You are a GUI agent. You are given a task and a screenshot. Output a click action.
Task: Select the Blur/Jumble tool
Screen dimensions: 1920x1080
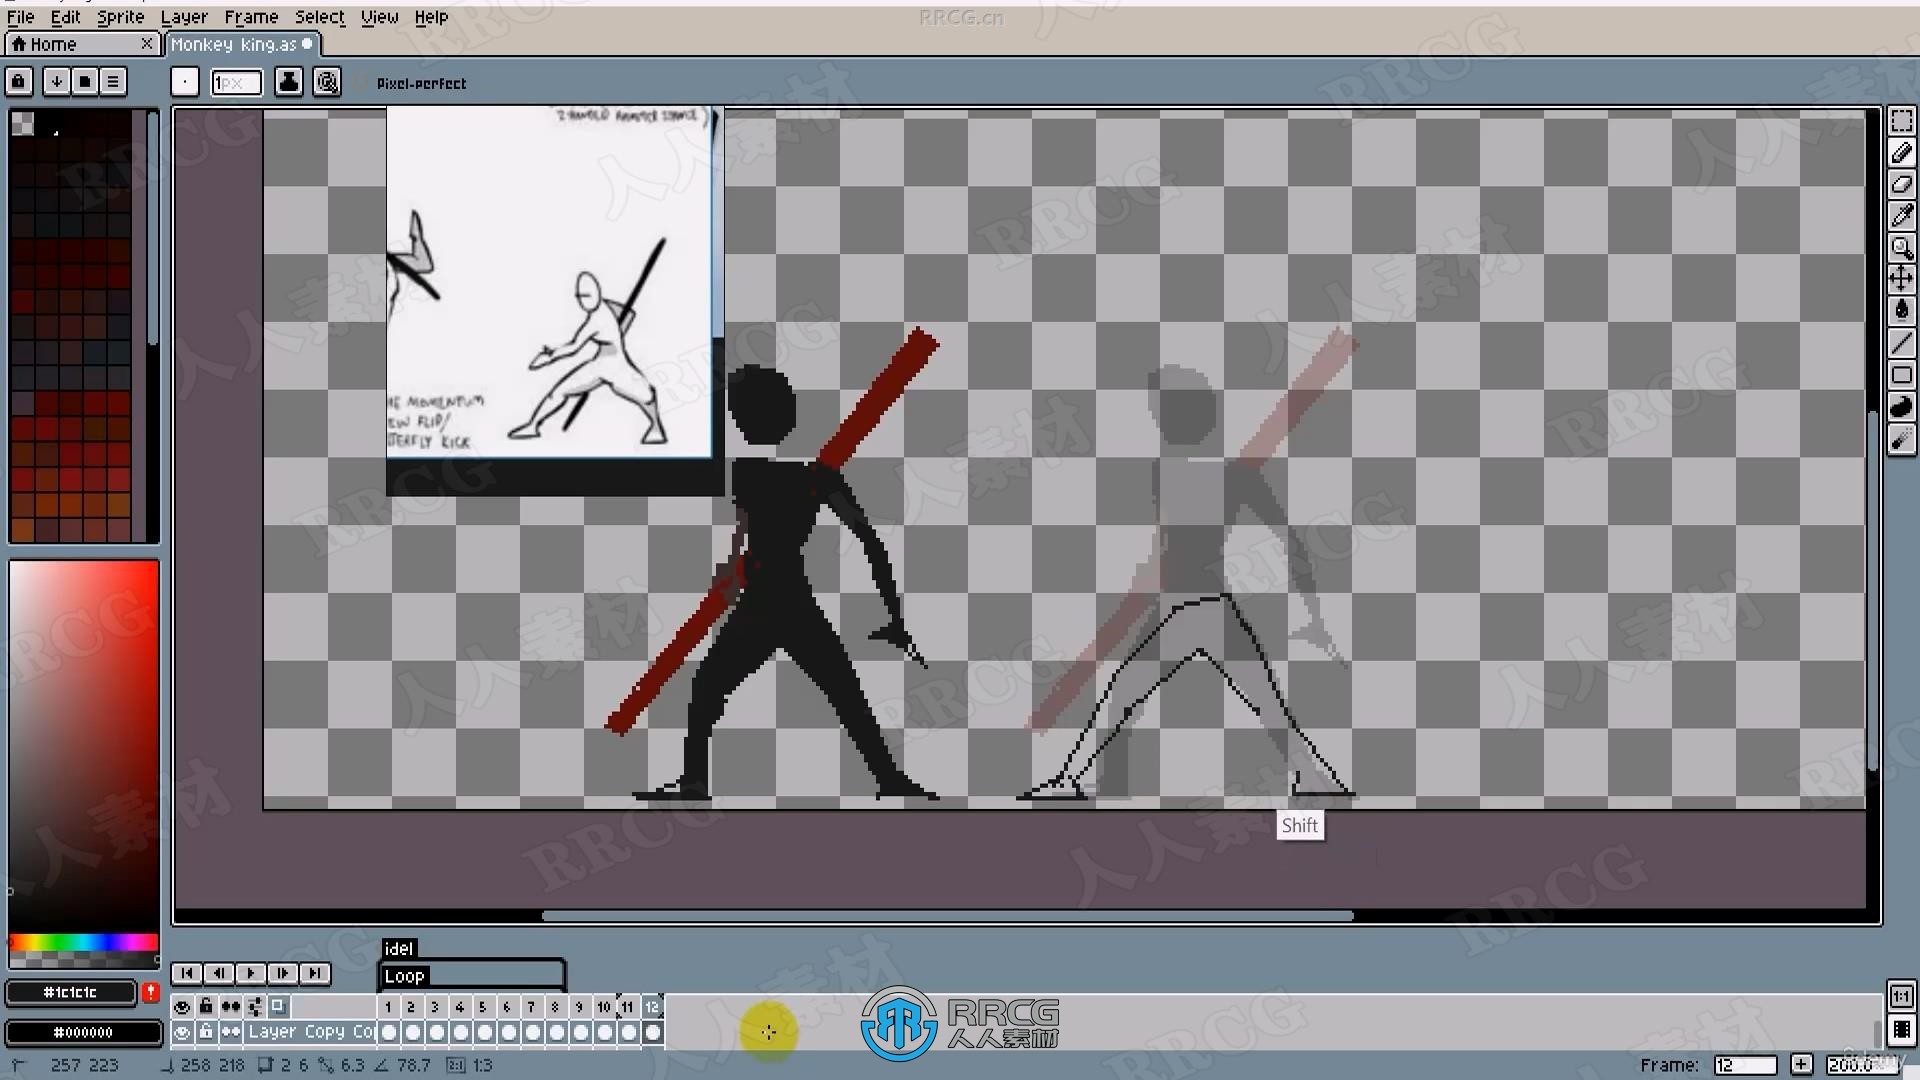[1901, 439]
